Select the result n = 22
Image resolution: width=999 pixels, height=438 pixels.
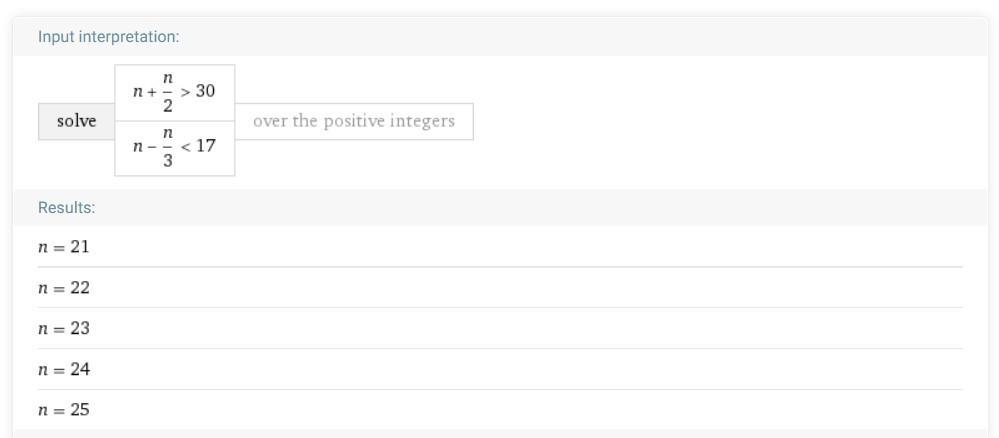tap(64, 288)
